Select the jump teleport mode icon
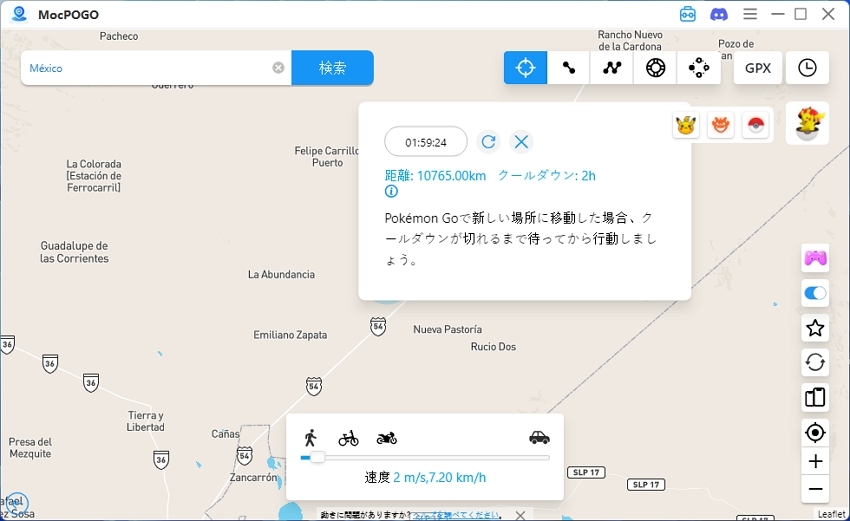 tap(699, 68)
